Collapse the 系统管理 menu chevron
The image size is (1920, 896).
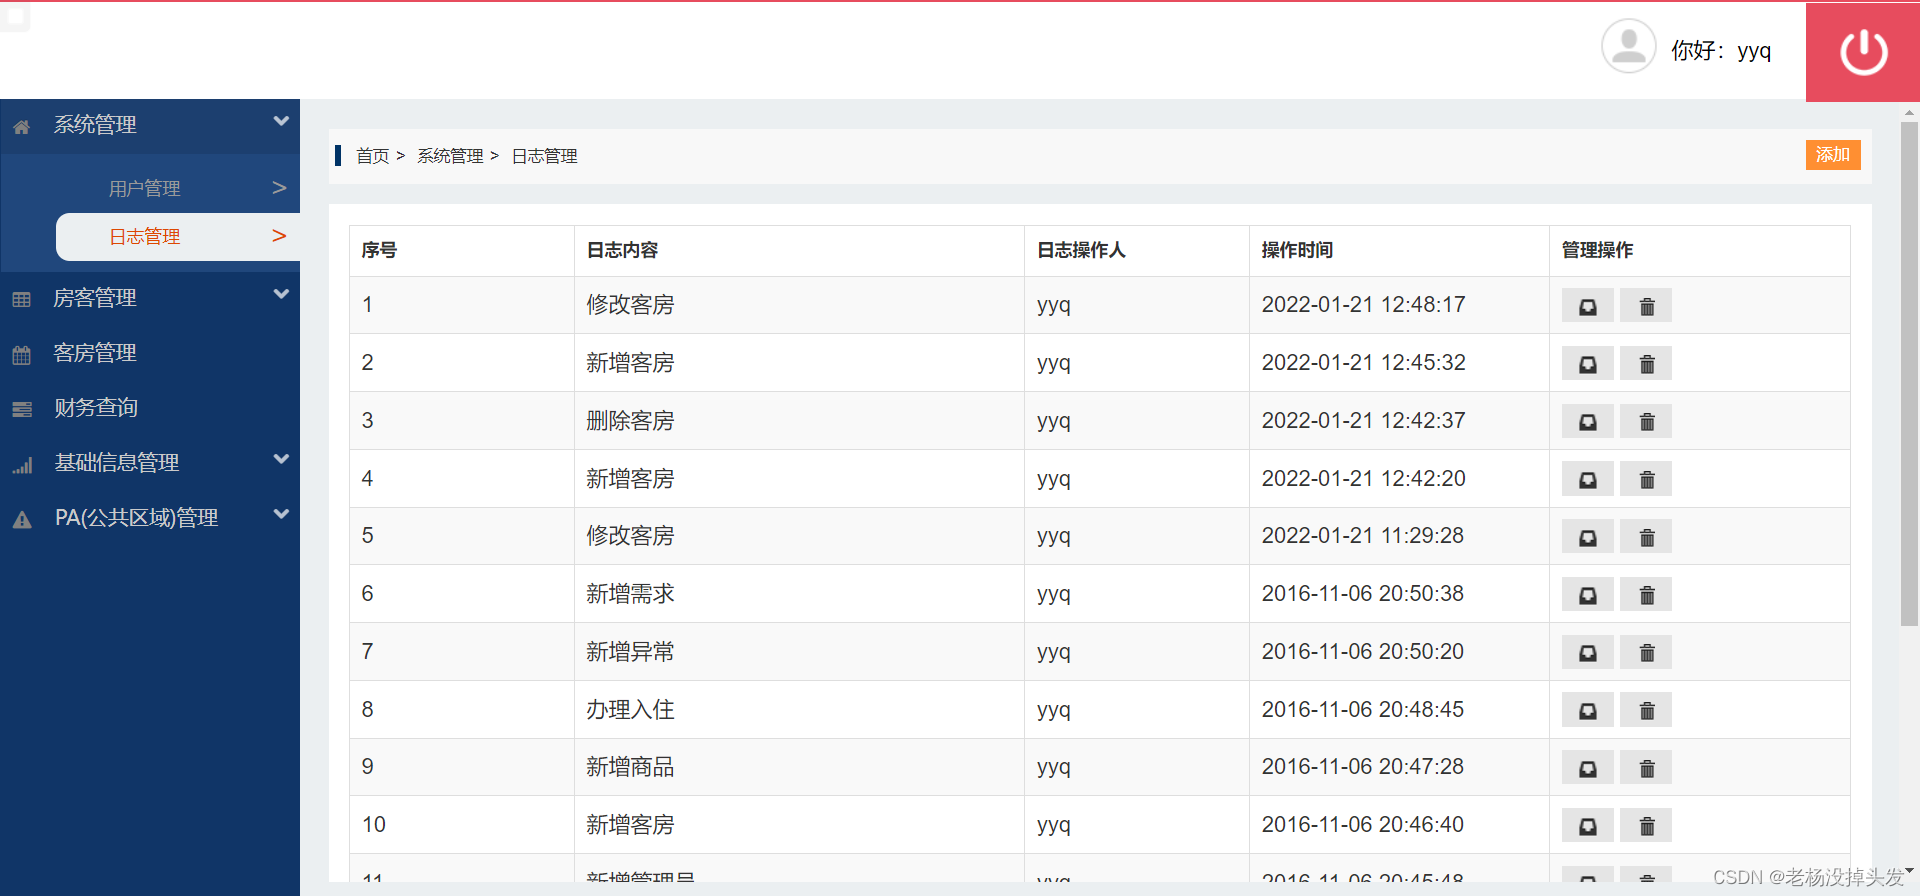[x=281, y=121]
